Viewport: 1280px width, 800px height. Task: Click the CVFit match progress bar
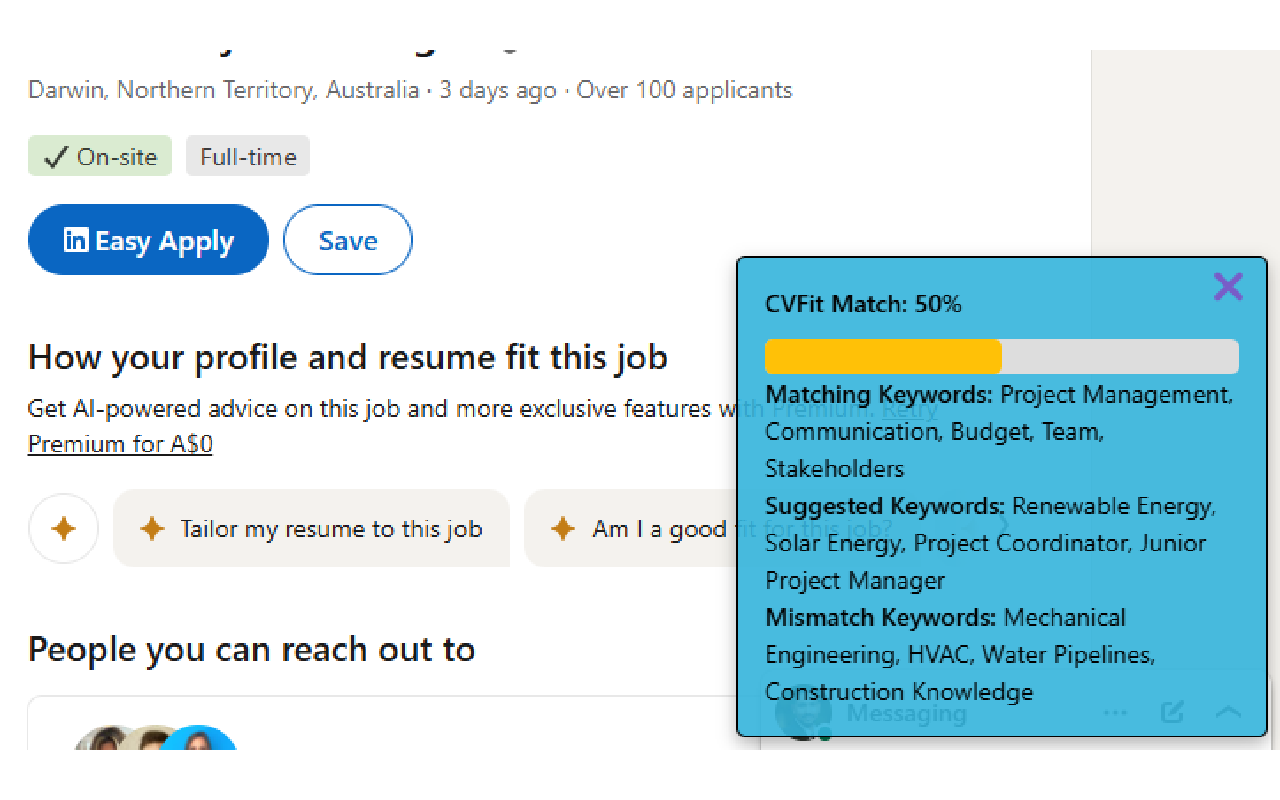point(1002,356)
